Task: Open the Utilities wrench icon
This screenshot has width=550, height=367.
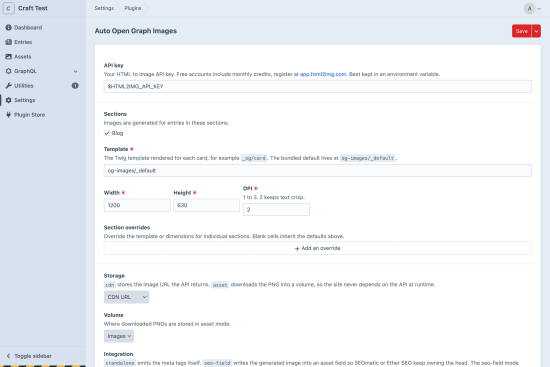Action: [x=8, y=86]
